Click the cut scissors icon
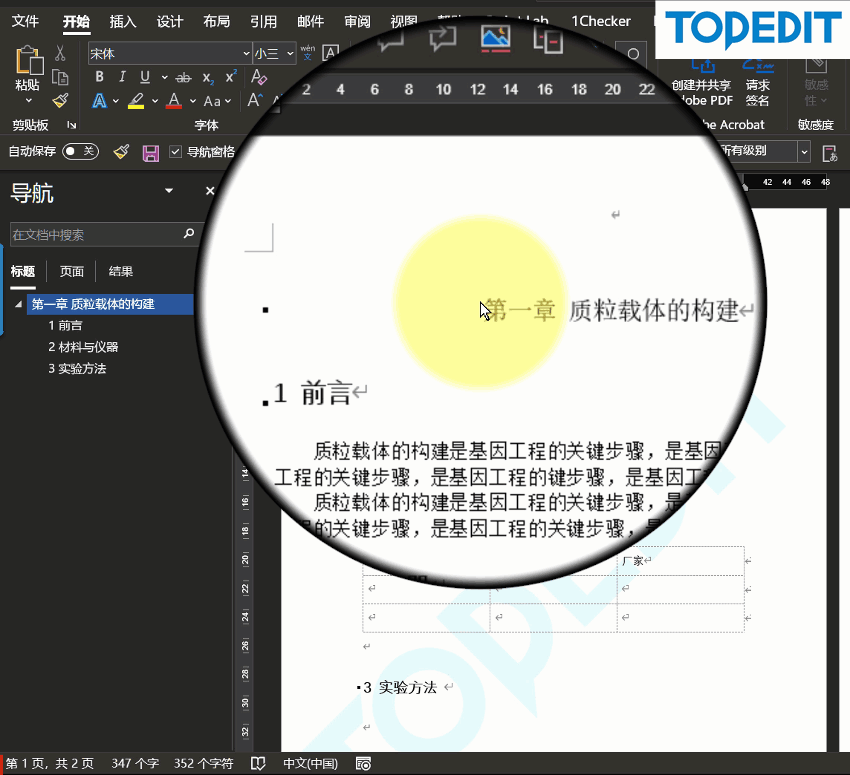 click(60, 53)
